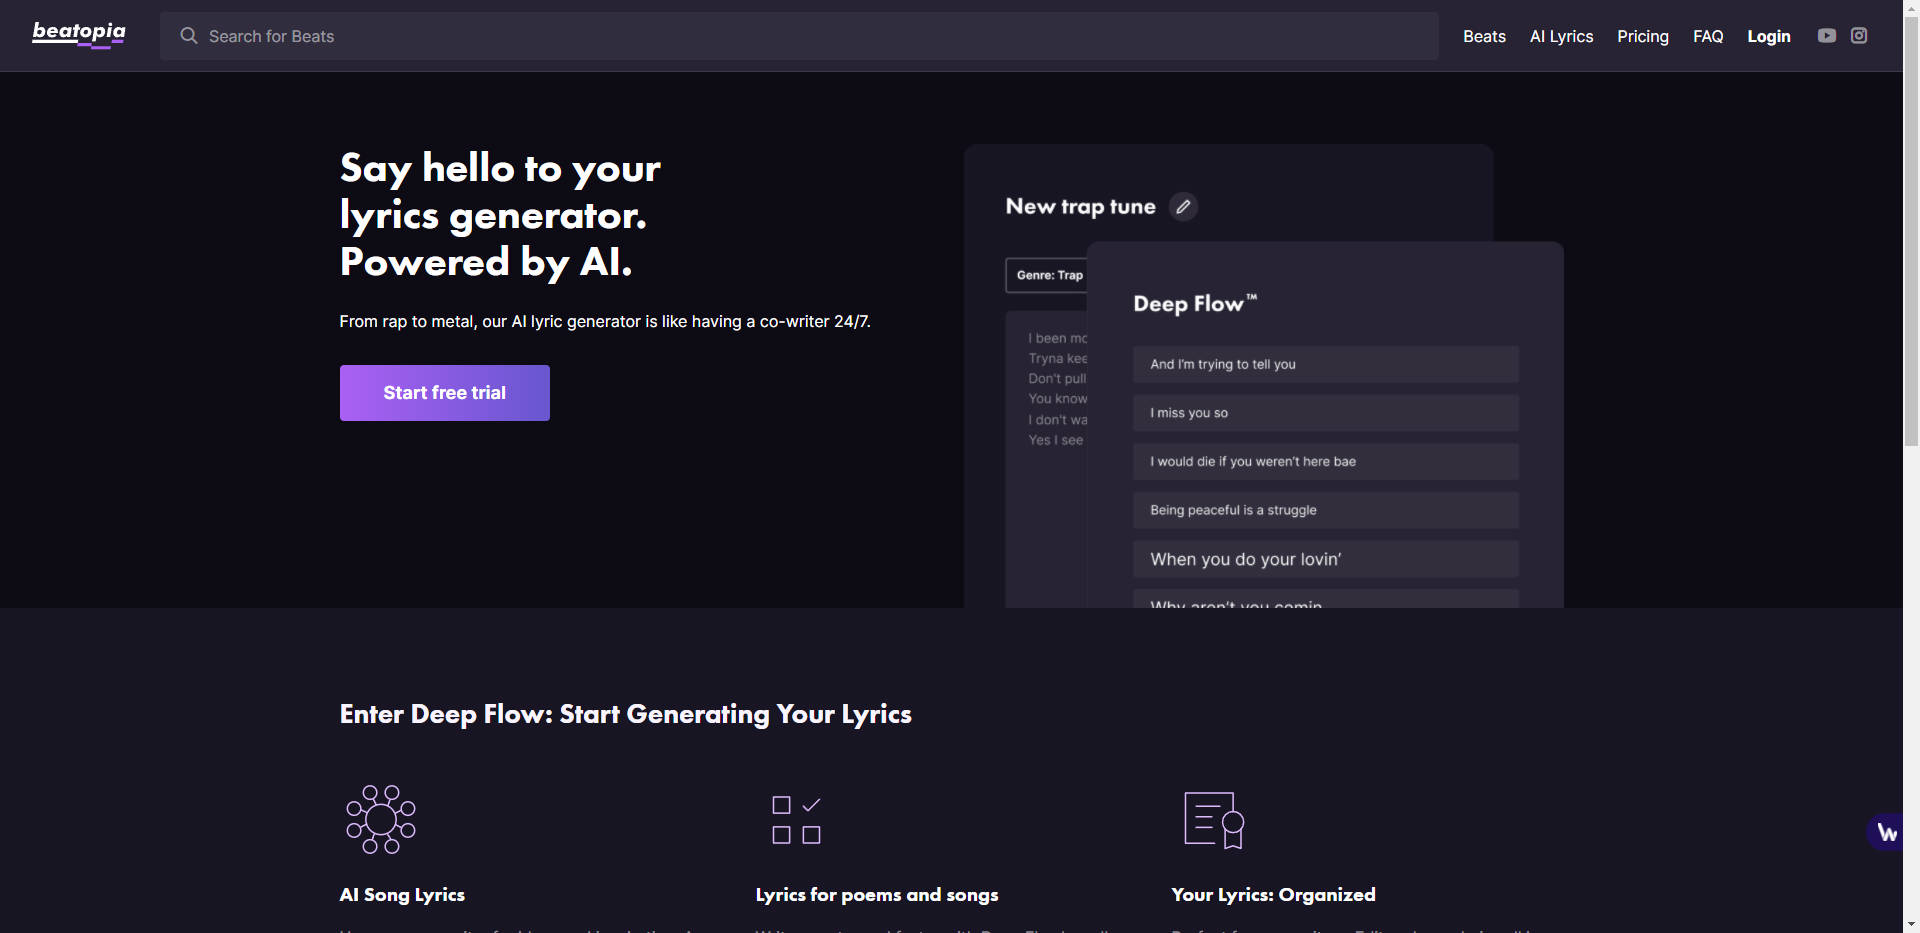Image resolution: width=1920 pixels, height=933 pixels.
Task: Go to the AI Lyrics page
Action: (1561, 36)
